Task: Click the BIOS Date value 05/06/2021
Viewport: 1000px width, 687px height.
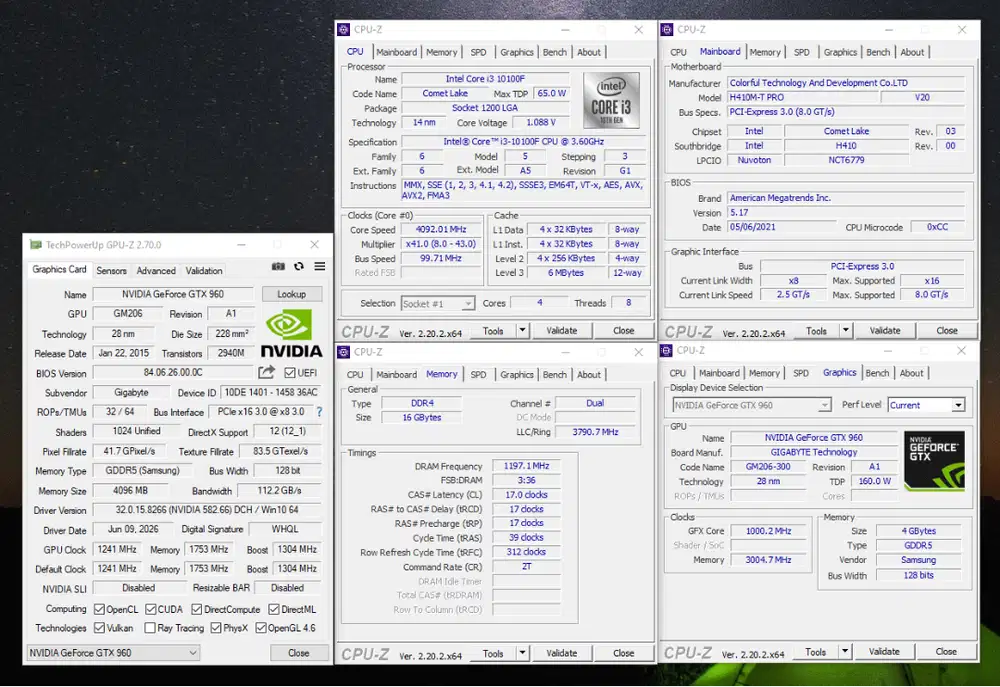Action: coord(781,227)
